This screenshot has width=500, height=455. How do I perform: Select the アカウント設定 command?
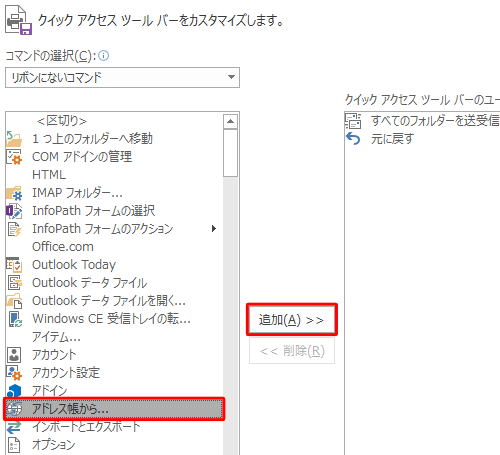[114, 373]
